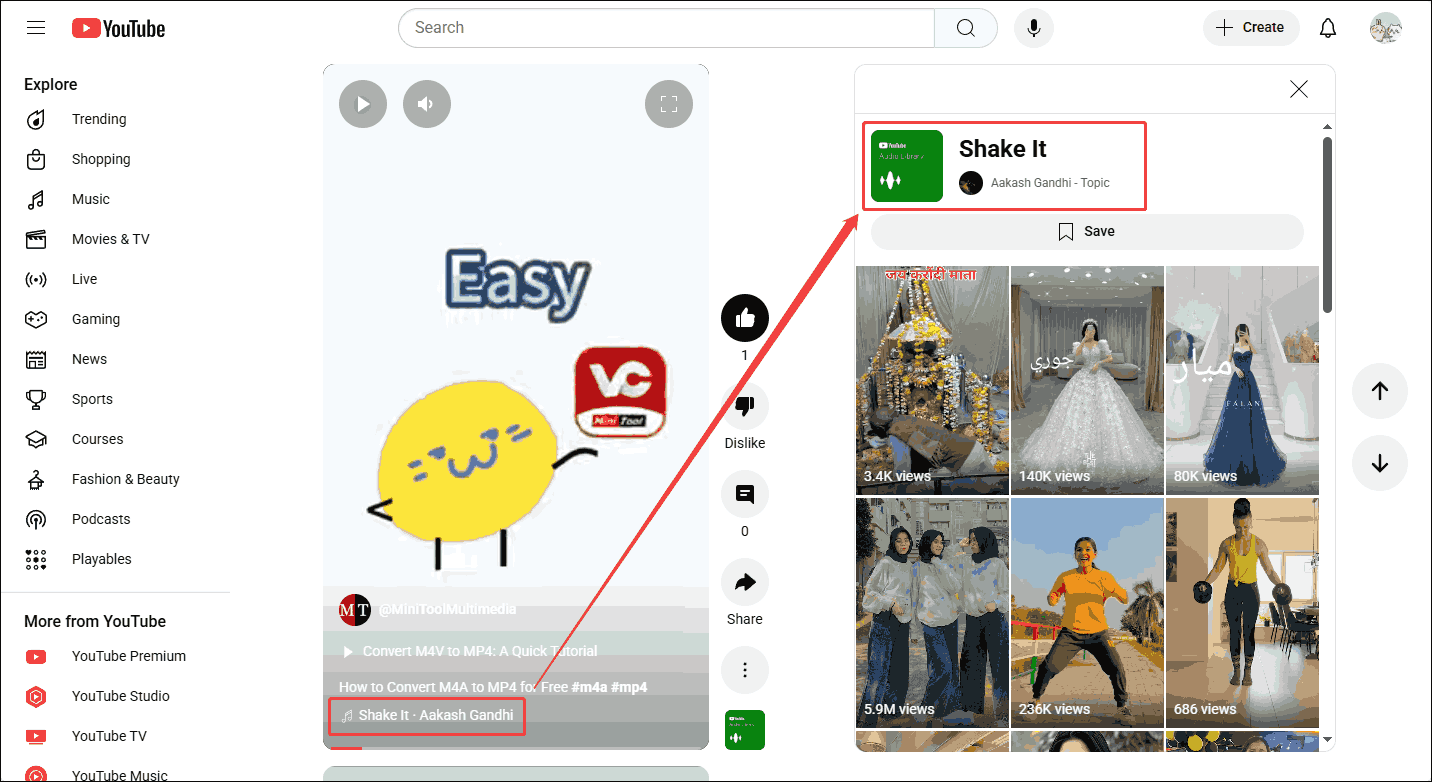1432x782 pixels.
Task: Go to the next Short
Action: pyautogui.click(x=1380, y=463)
